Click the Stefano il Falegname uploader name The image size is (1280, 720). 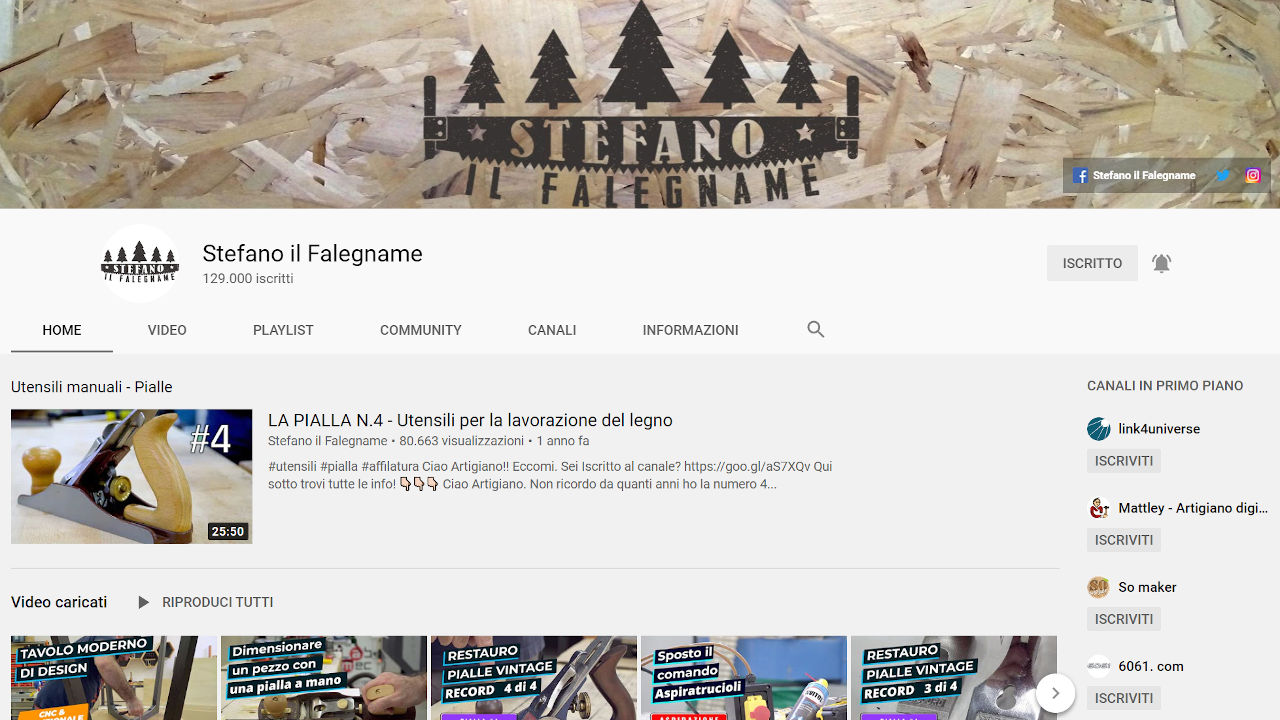coord(327,441)
